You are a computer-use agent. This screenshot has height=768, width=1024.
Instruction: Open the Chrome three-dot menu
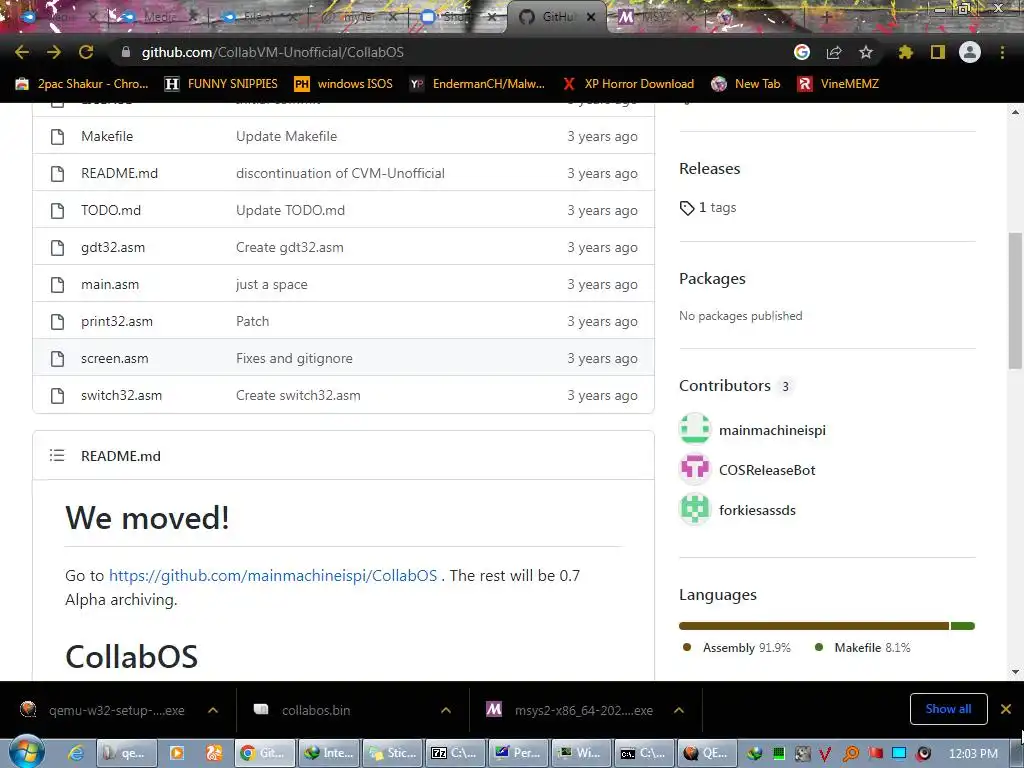[1002, 52]
